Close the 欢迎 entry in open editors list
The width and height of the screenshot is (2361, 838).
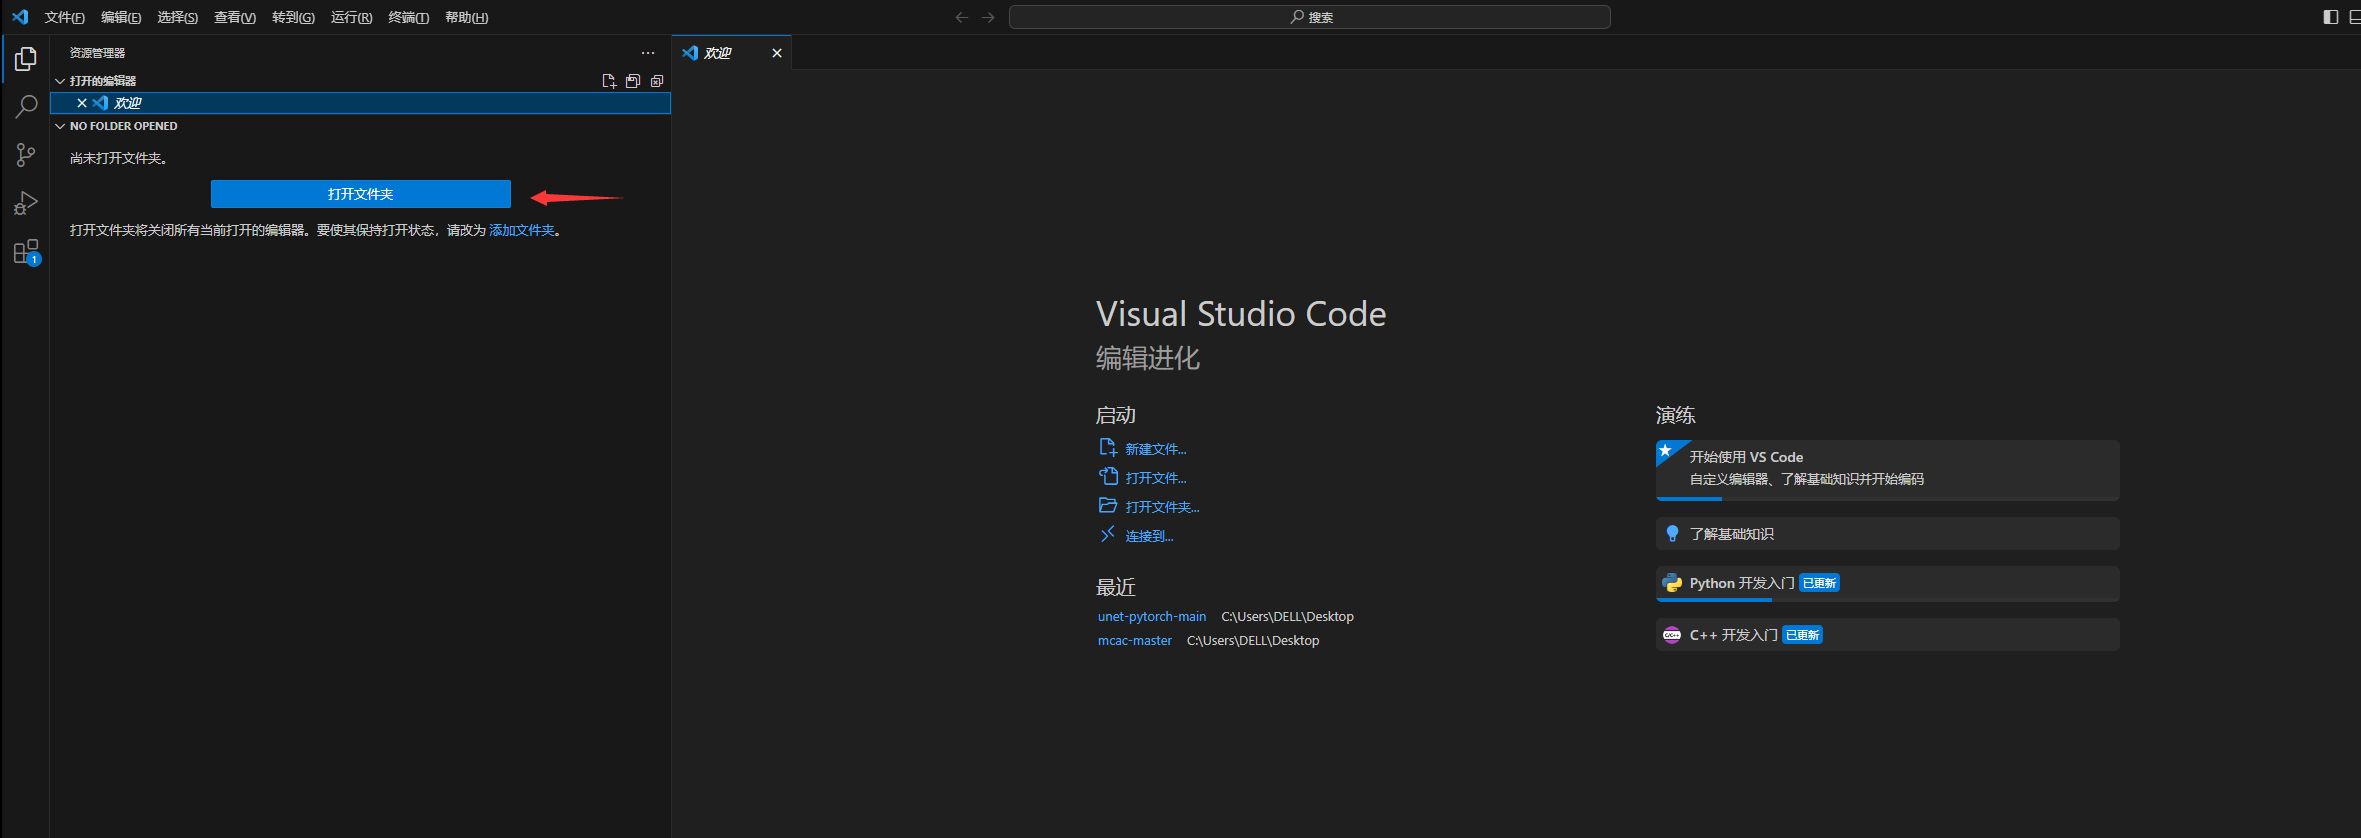[x=82, y=103]
